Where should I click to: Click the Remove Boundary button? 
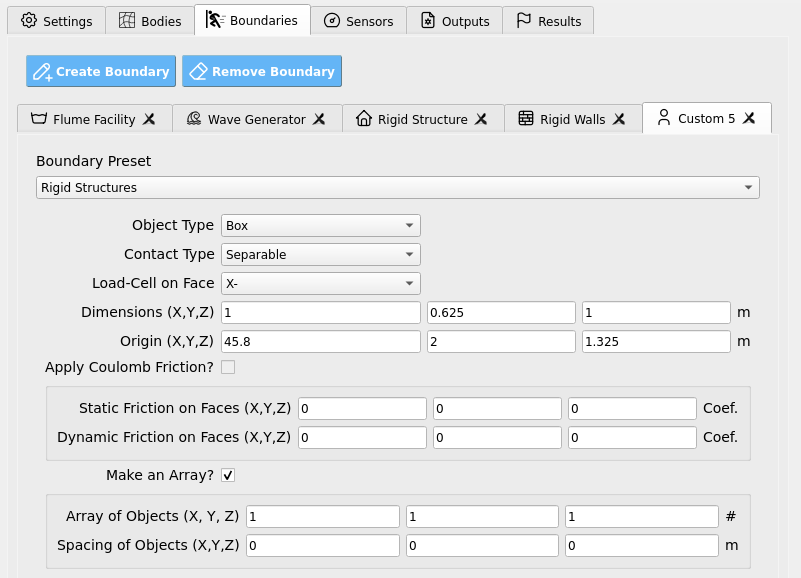(x=262, y=71)
